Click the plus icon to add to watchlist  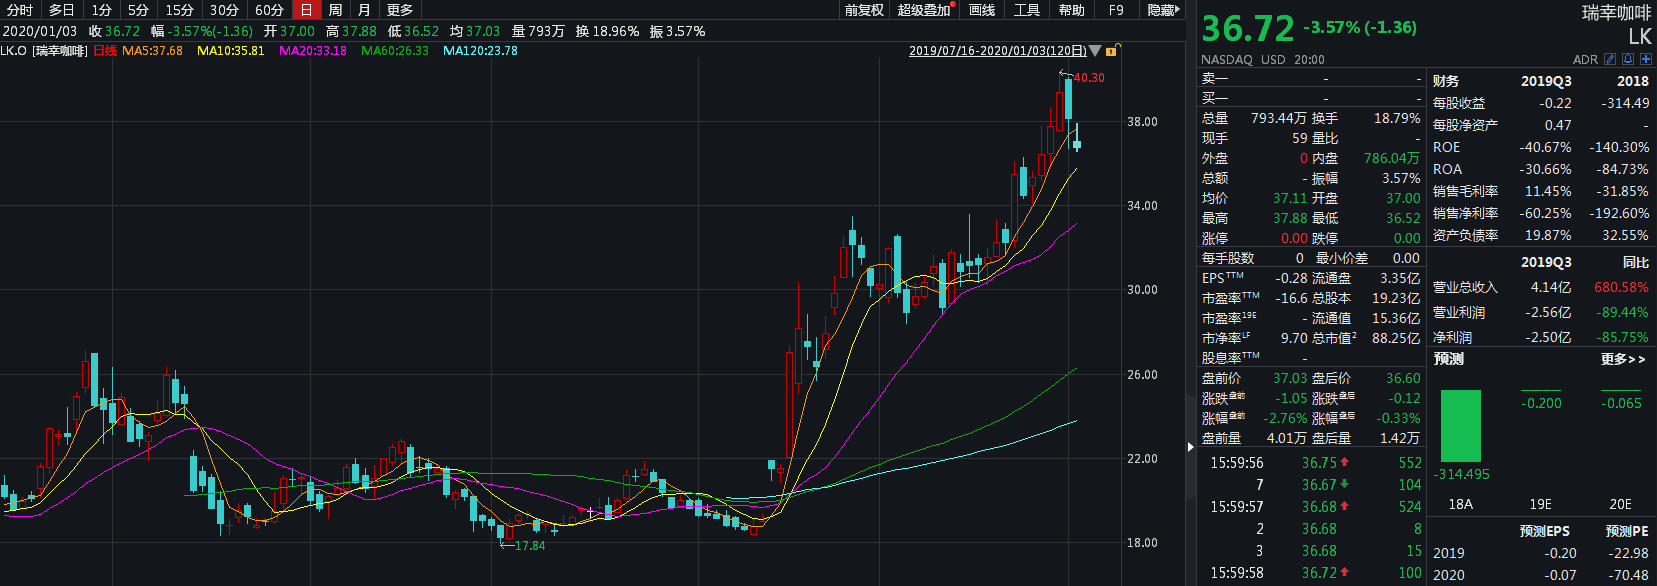[1646, 60]
